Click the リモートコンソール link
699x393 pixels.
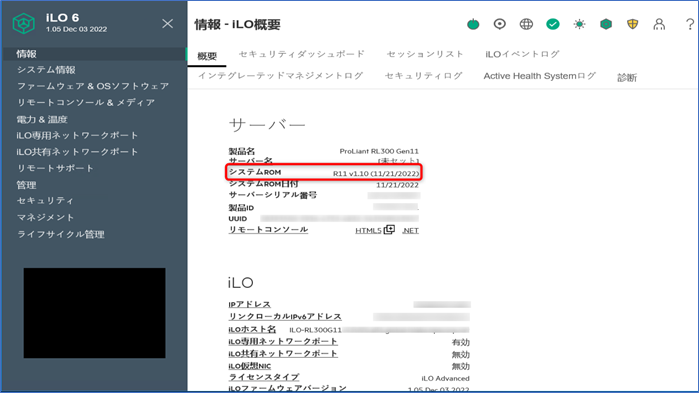[268, 229]
